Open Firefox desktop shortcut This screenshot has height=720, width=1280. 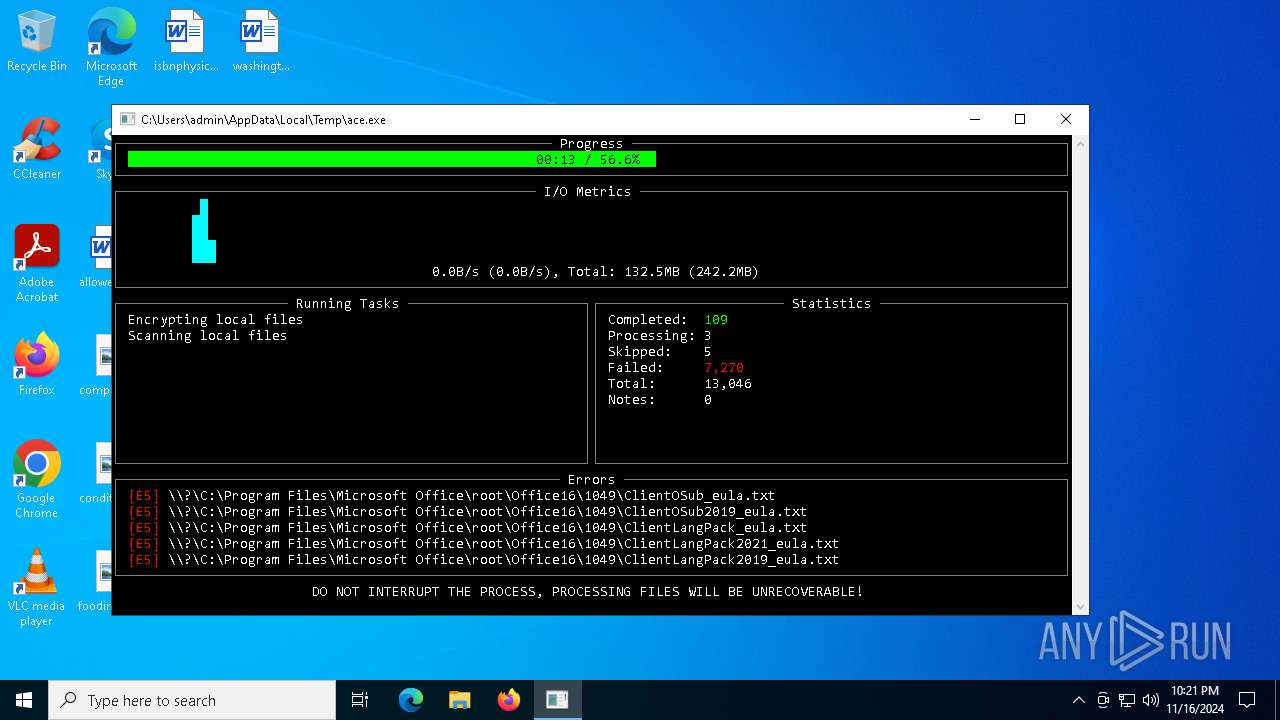[37, 365]
